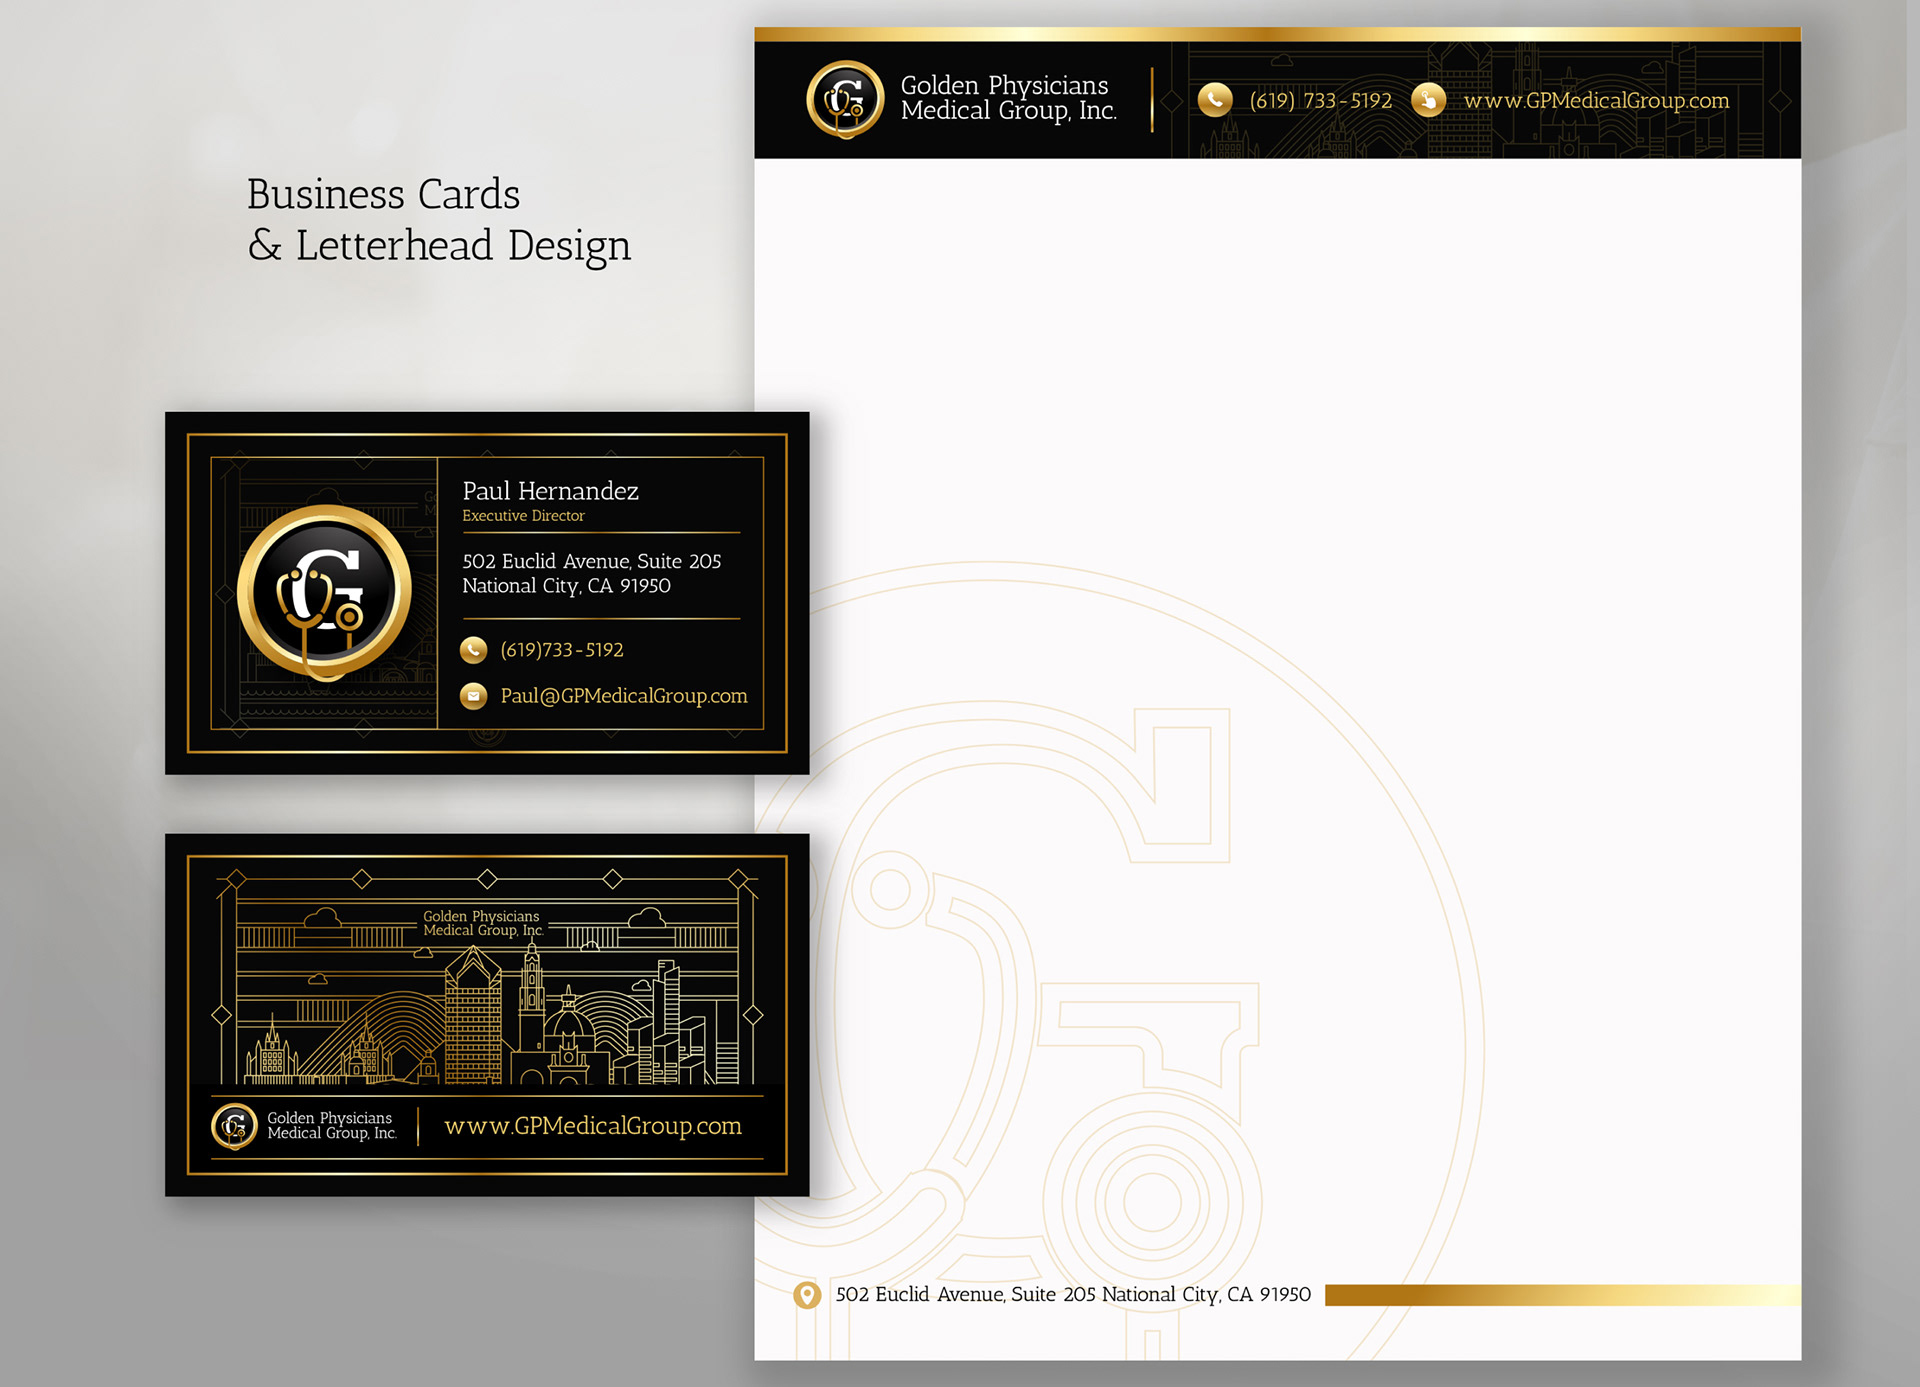Screen dimensions: 1920x1387
Task: Click the Business Cards & Letterhead Design heading
Action: click(438, 220)
